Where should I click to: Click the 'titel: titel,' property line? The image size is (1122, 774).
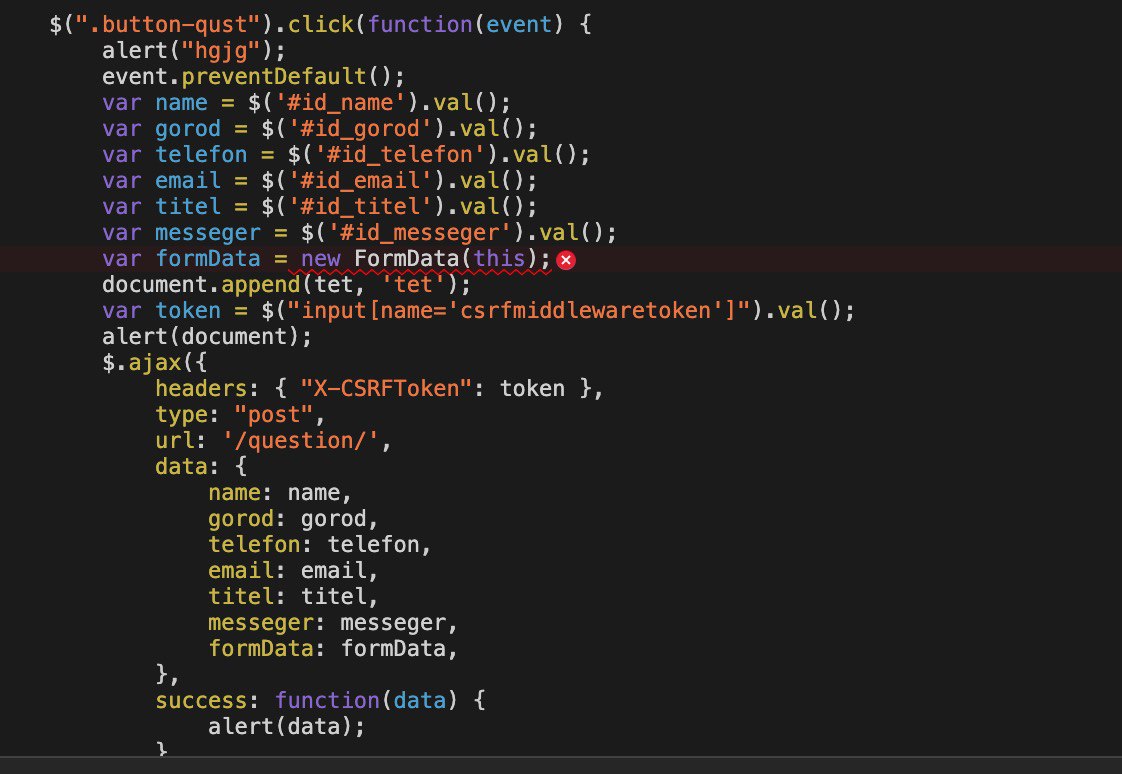293,597
